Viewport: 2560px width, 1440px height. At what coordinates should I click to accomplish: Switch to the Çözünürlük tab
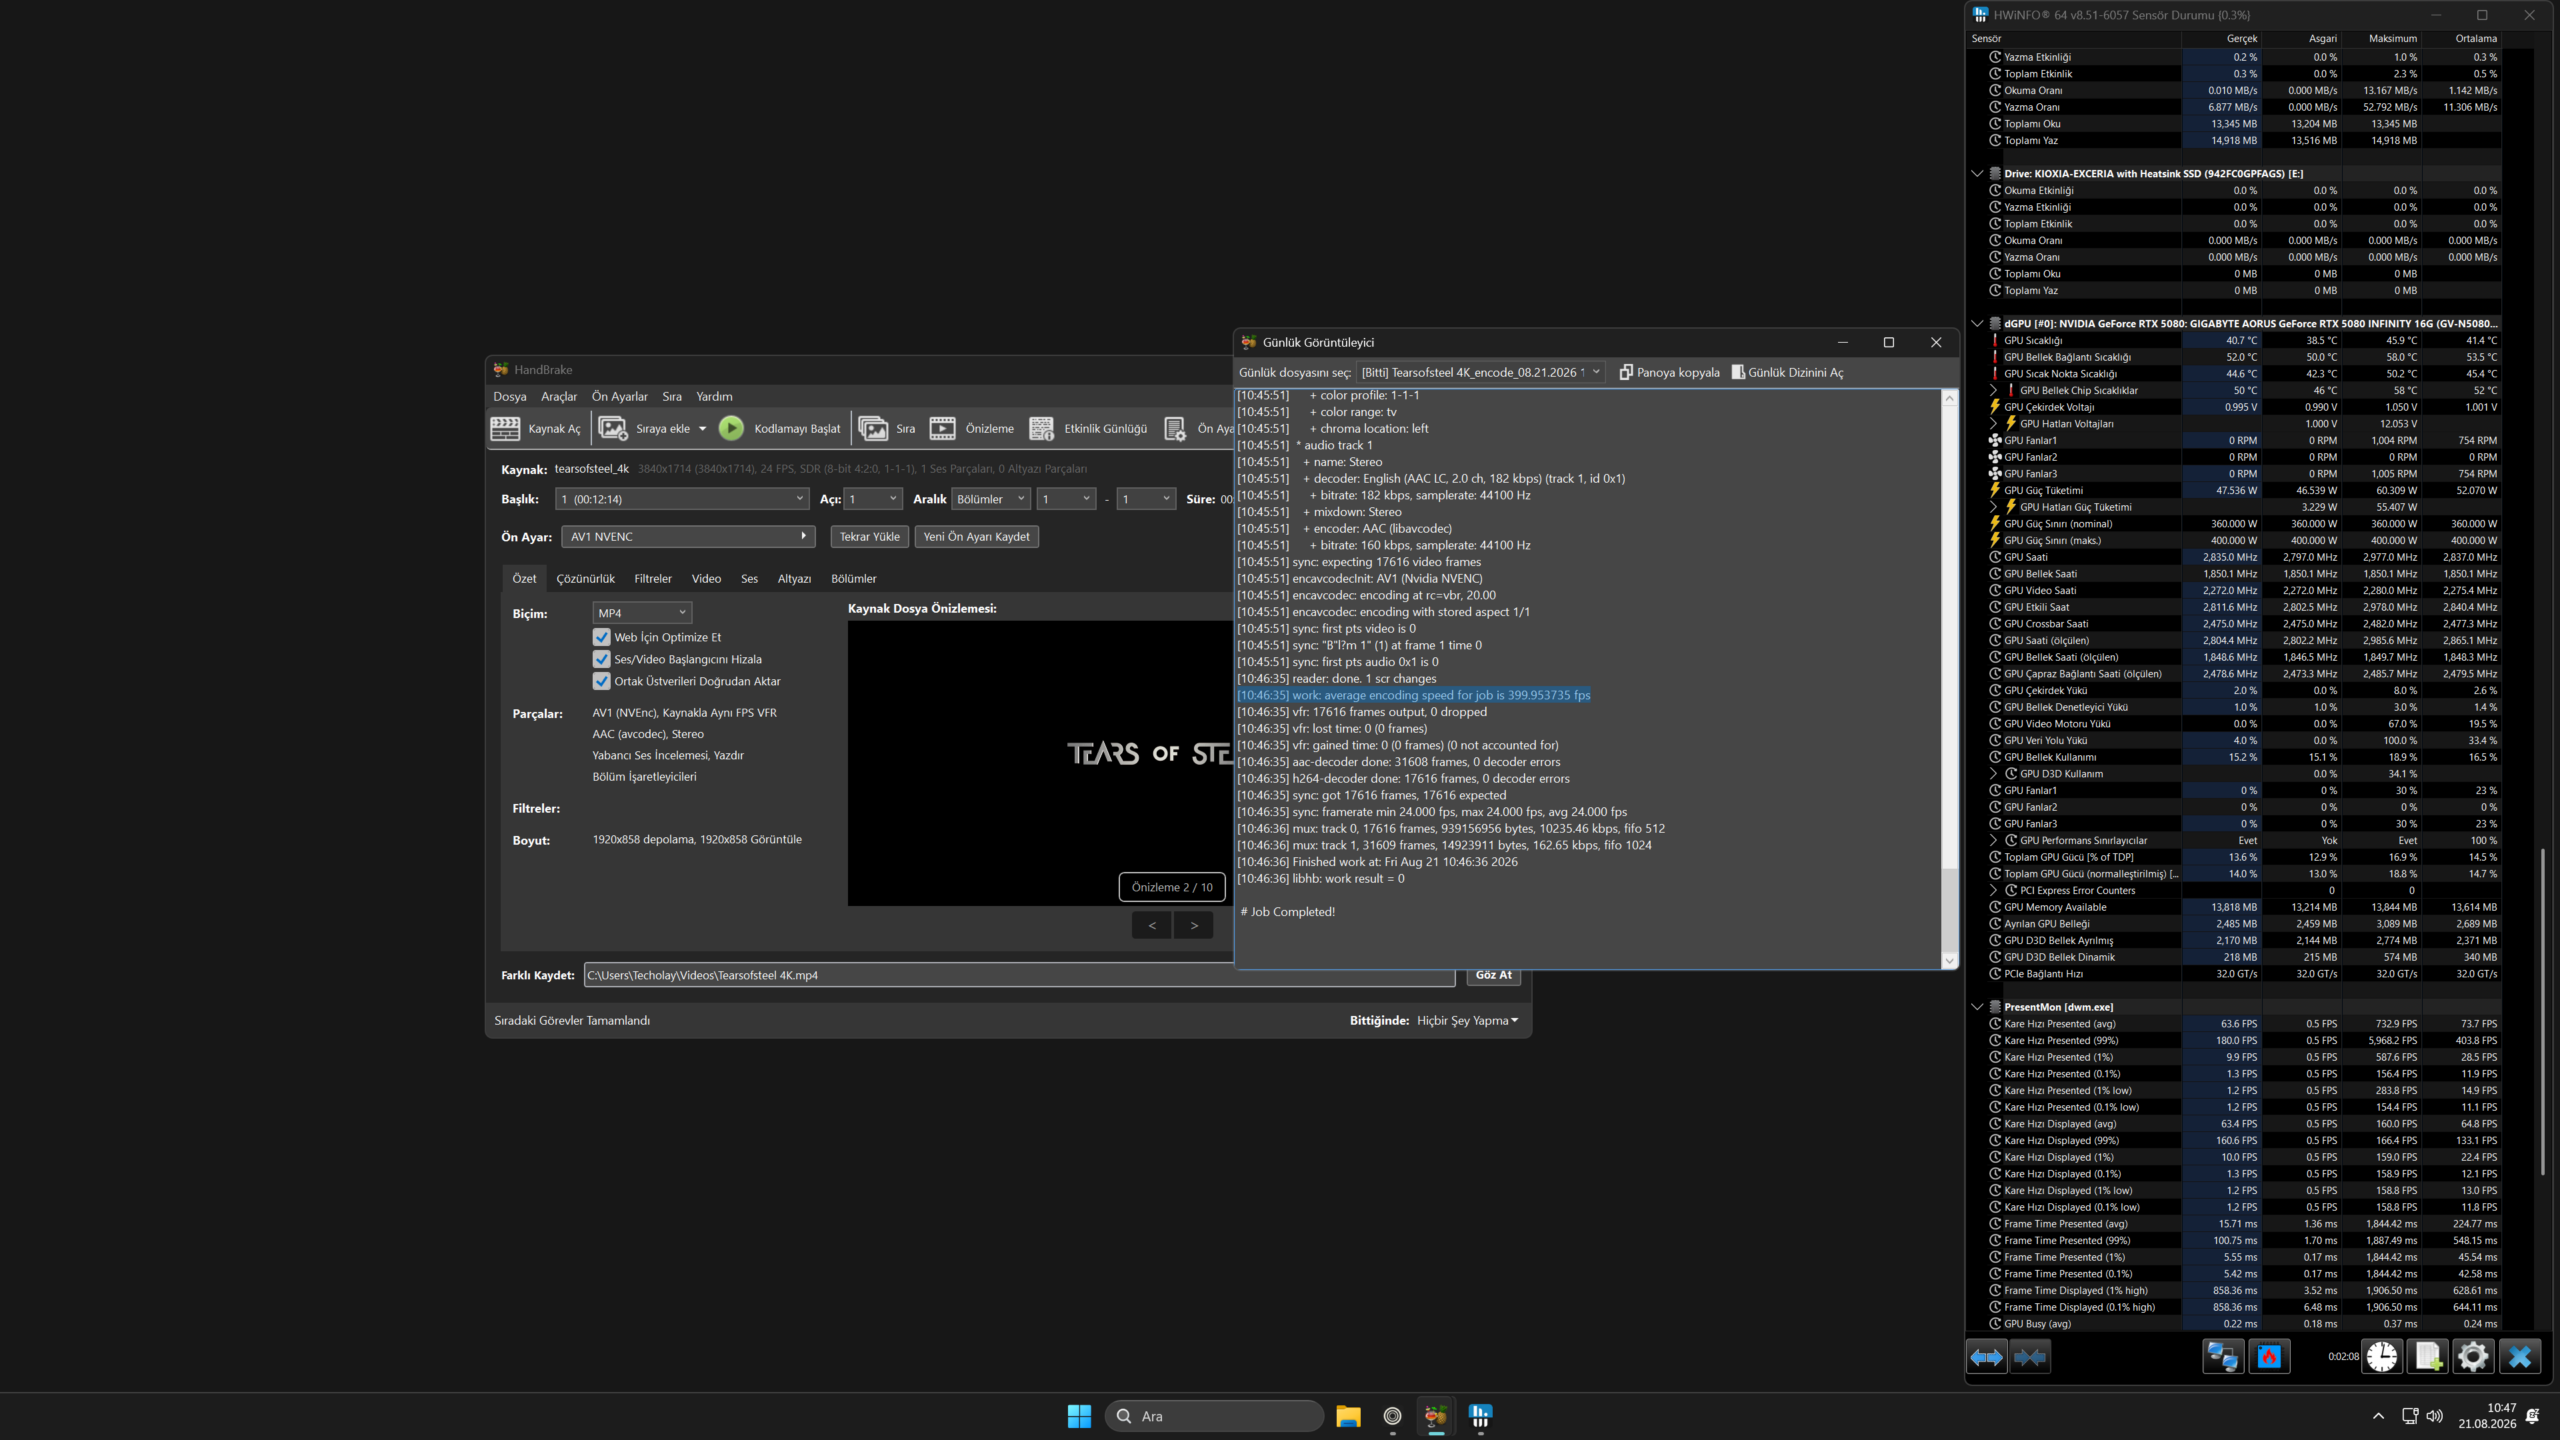click(586, 579)
